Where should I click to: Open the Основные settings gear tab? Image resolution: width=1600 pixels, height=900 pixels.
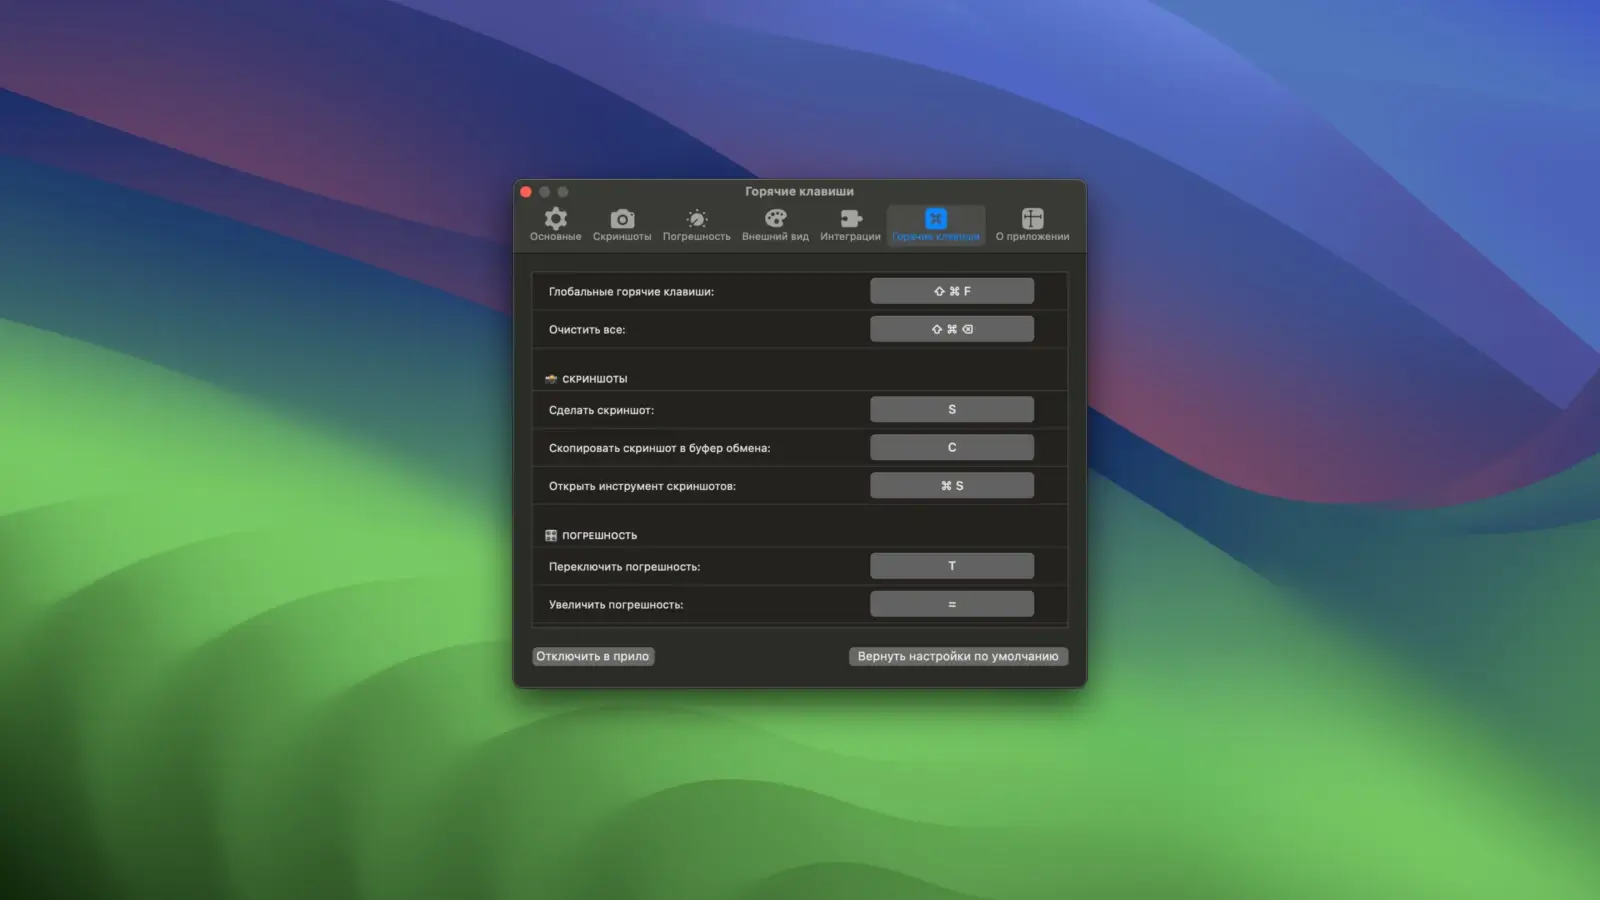tap(555, 224)
